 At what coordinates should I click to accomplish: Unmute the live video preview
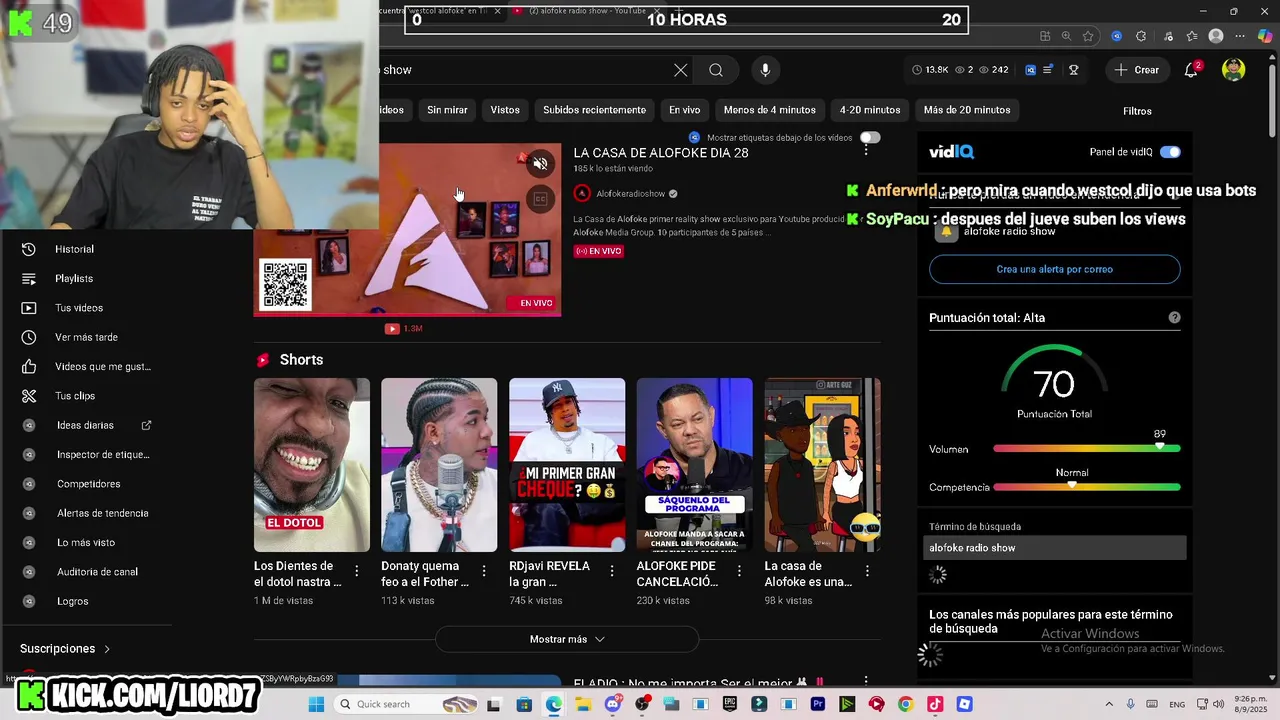pyautogui.click(x=540, y=164)
